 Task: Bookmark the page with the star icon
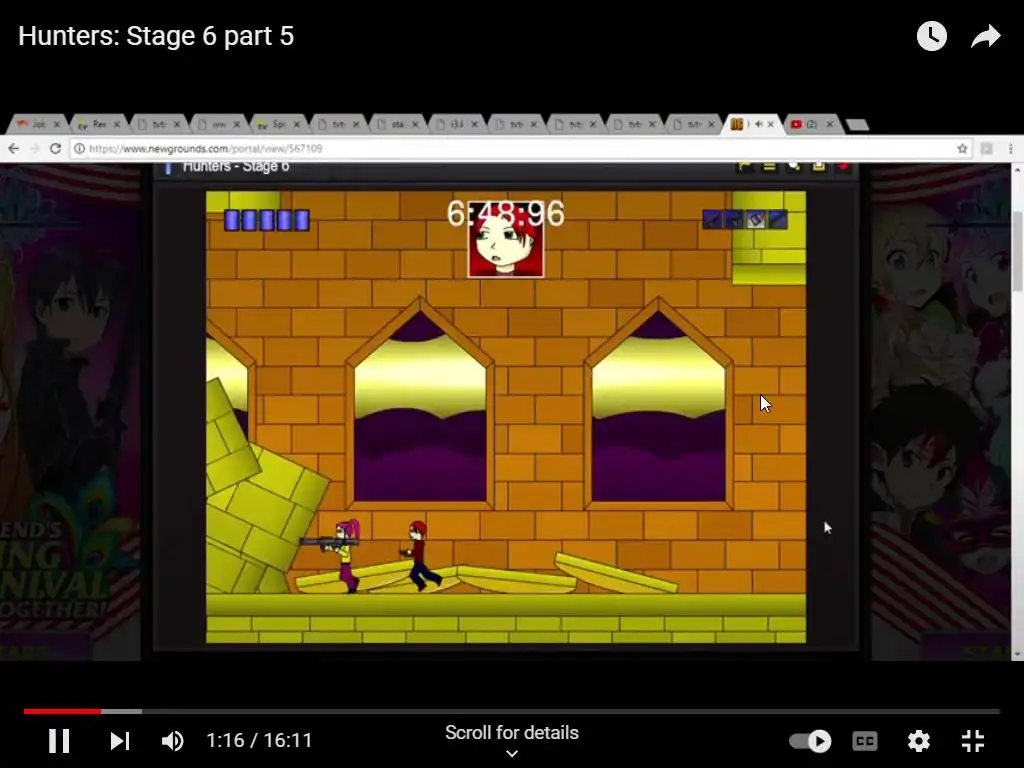pyautogui.click(x=962, y=149)
